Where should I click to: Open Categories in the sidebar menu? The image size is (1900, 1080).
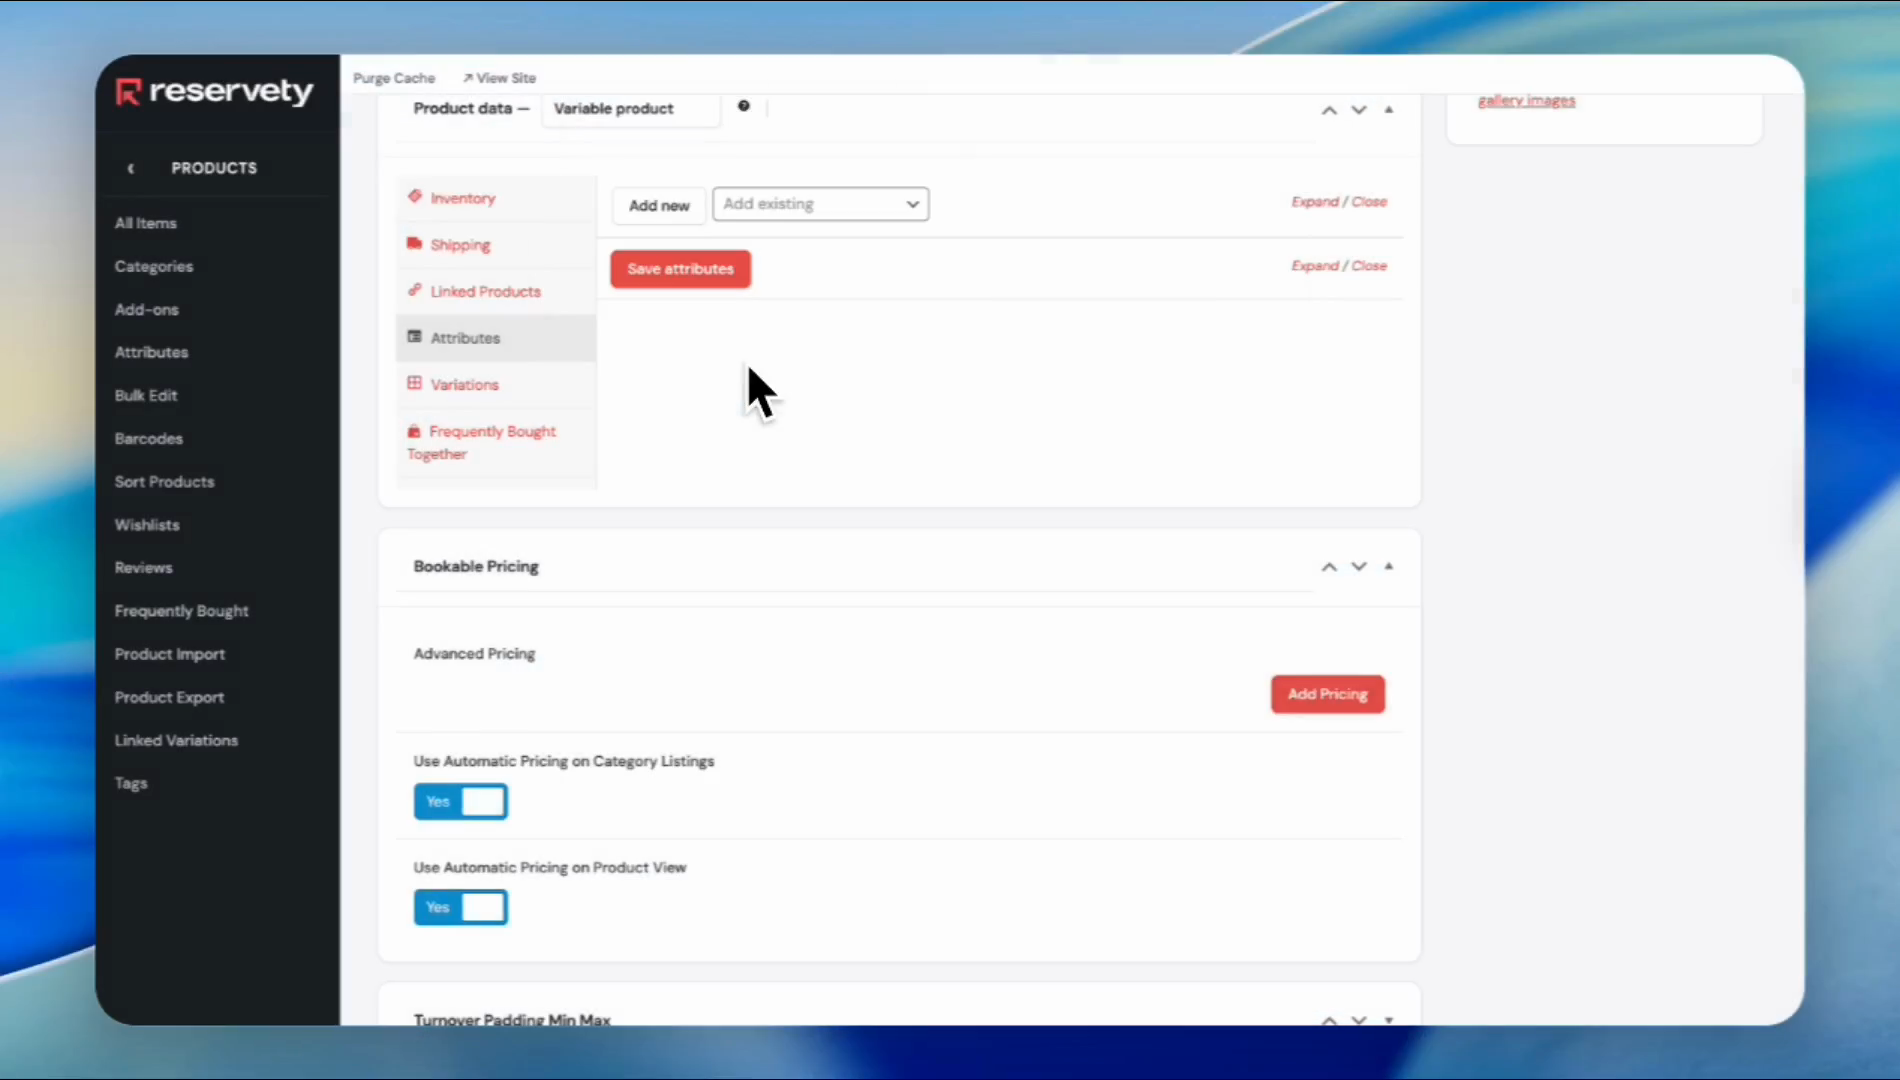pyautogui.click(x=154, y=266)
